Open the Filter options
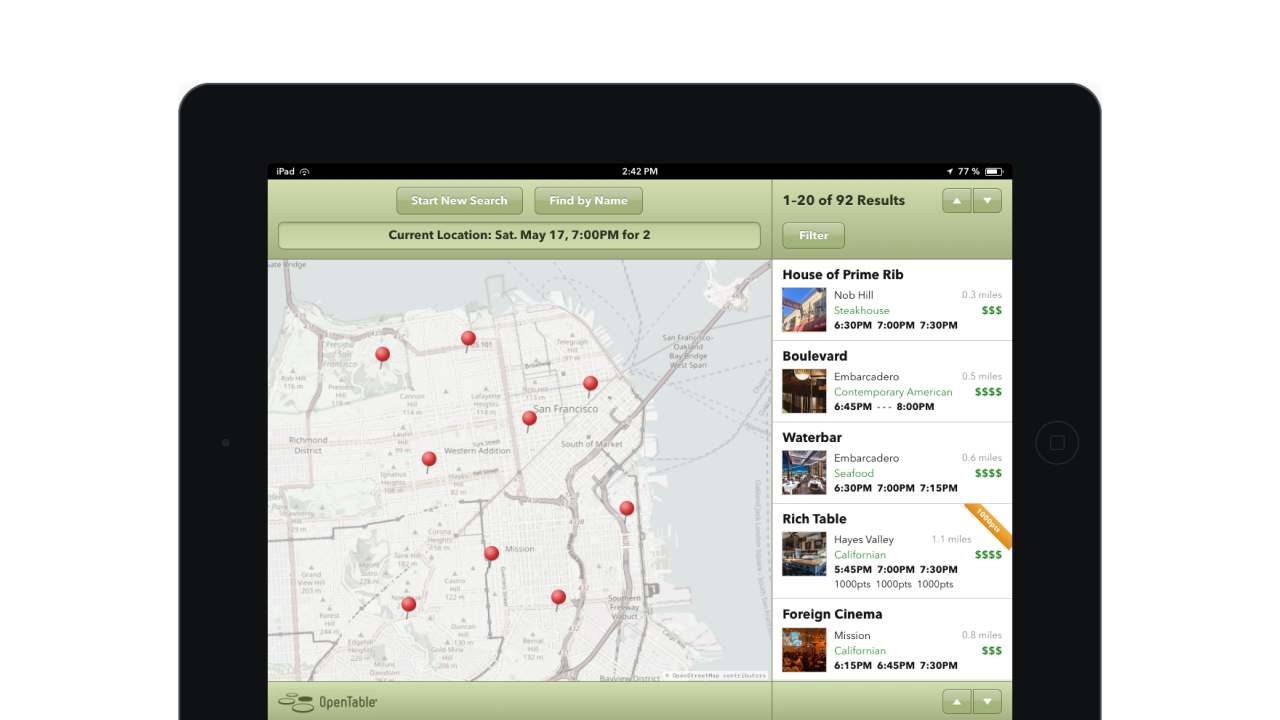The height and width of the screenshot is (720, 1280). [x=813, y=236]
